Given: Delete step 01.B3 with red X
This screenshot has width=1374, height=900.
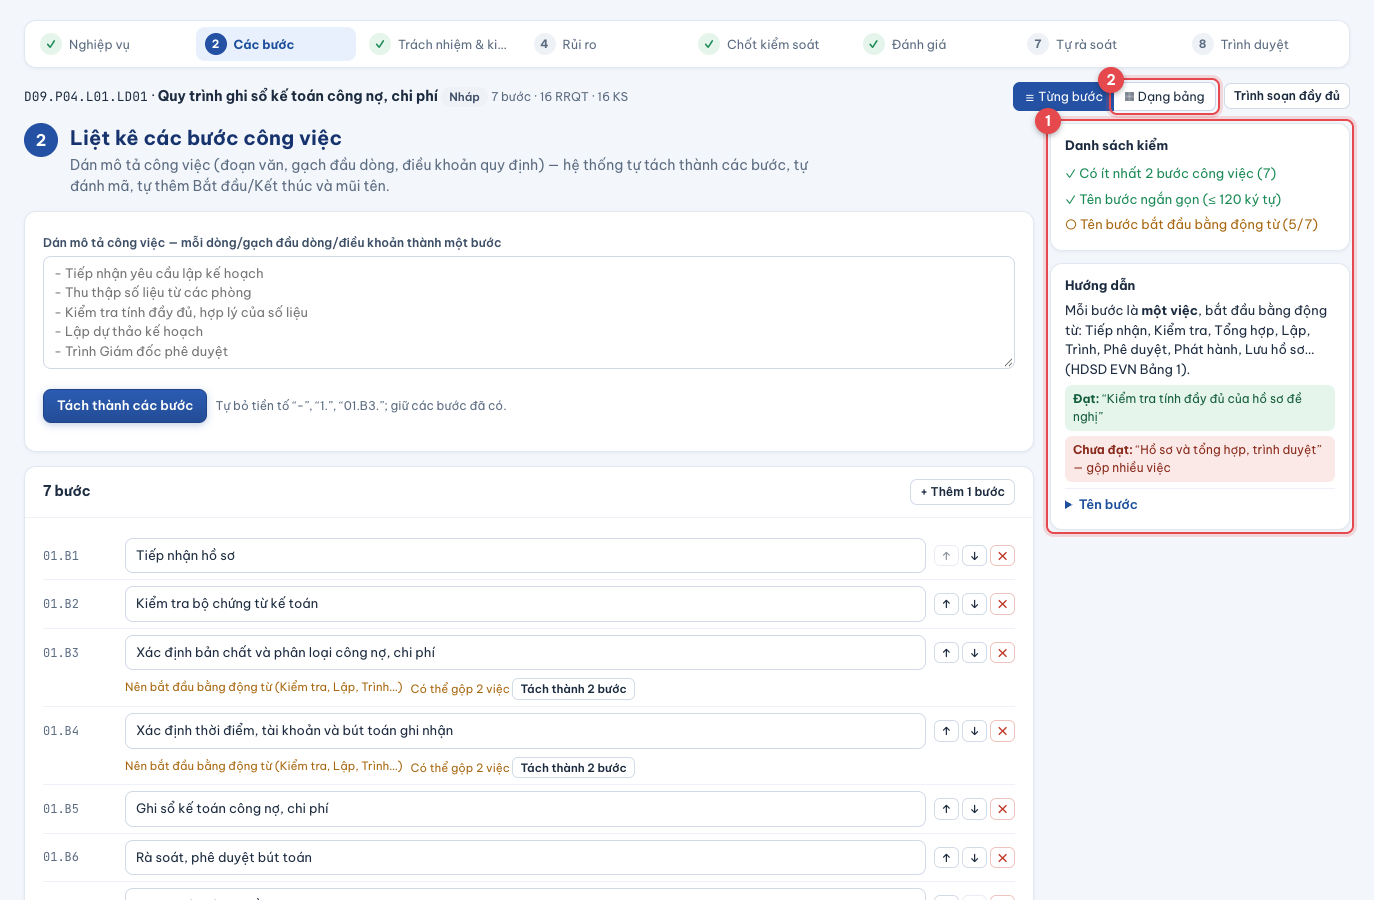Looking at the screenshot, I should (1002, 653).
